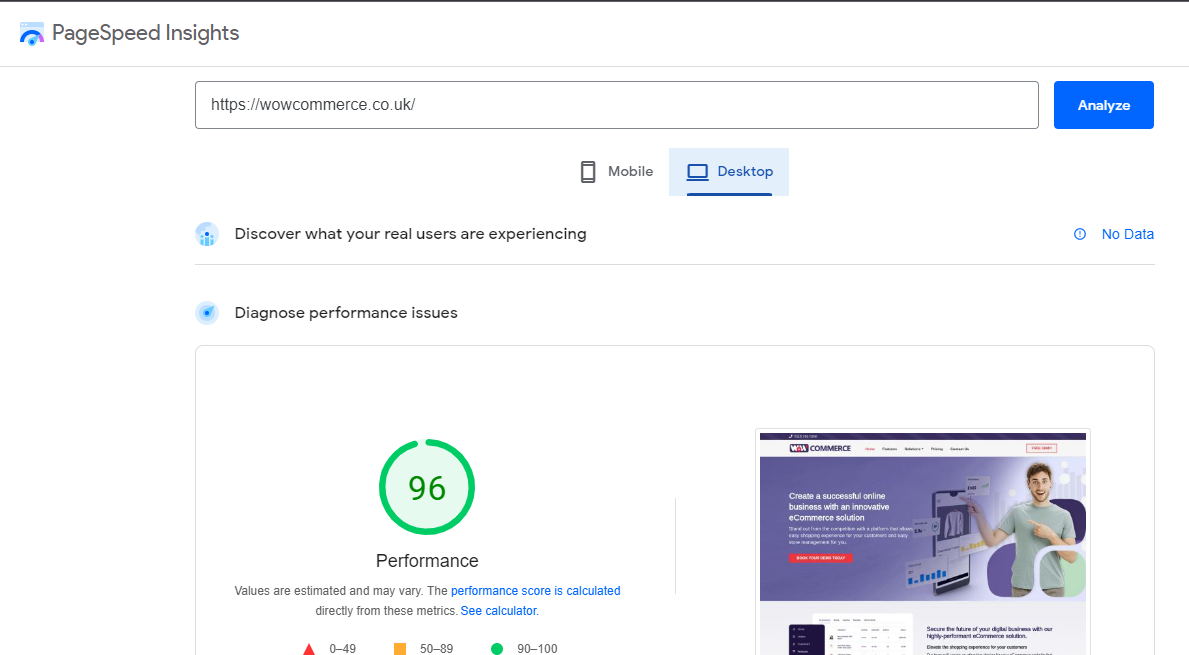The width and height of the screenshot is (1189, 655).
Task: Click the green circle 90–100 legend icon
Action: (x=497, y=649)
